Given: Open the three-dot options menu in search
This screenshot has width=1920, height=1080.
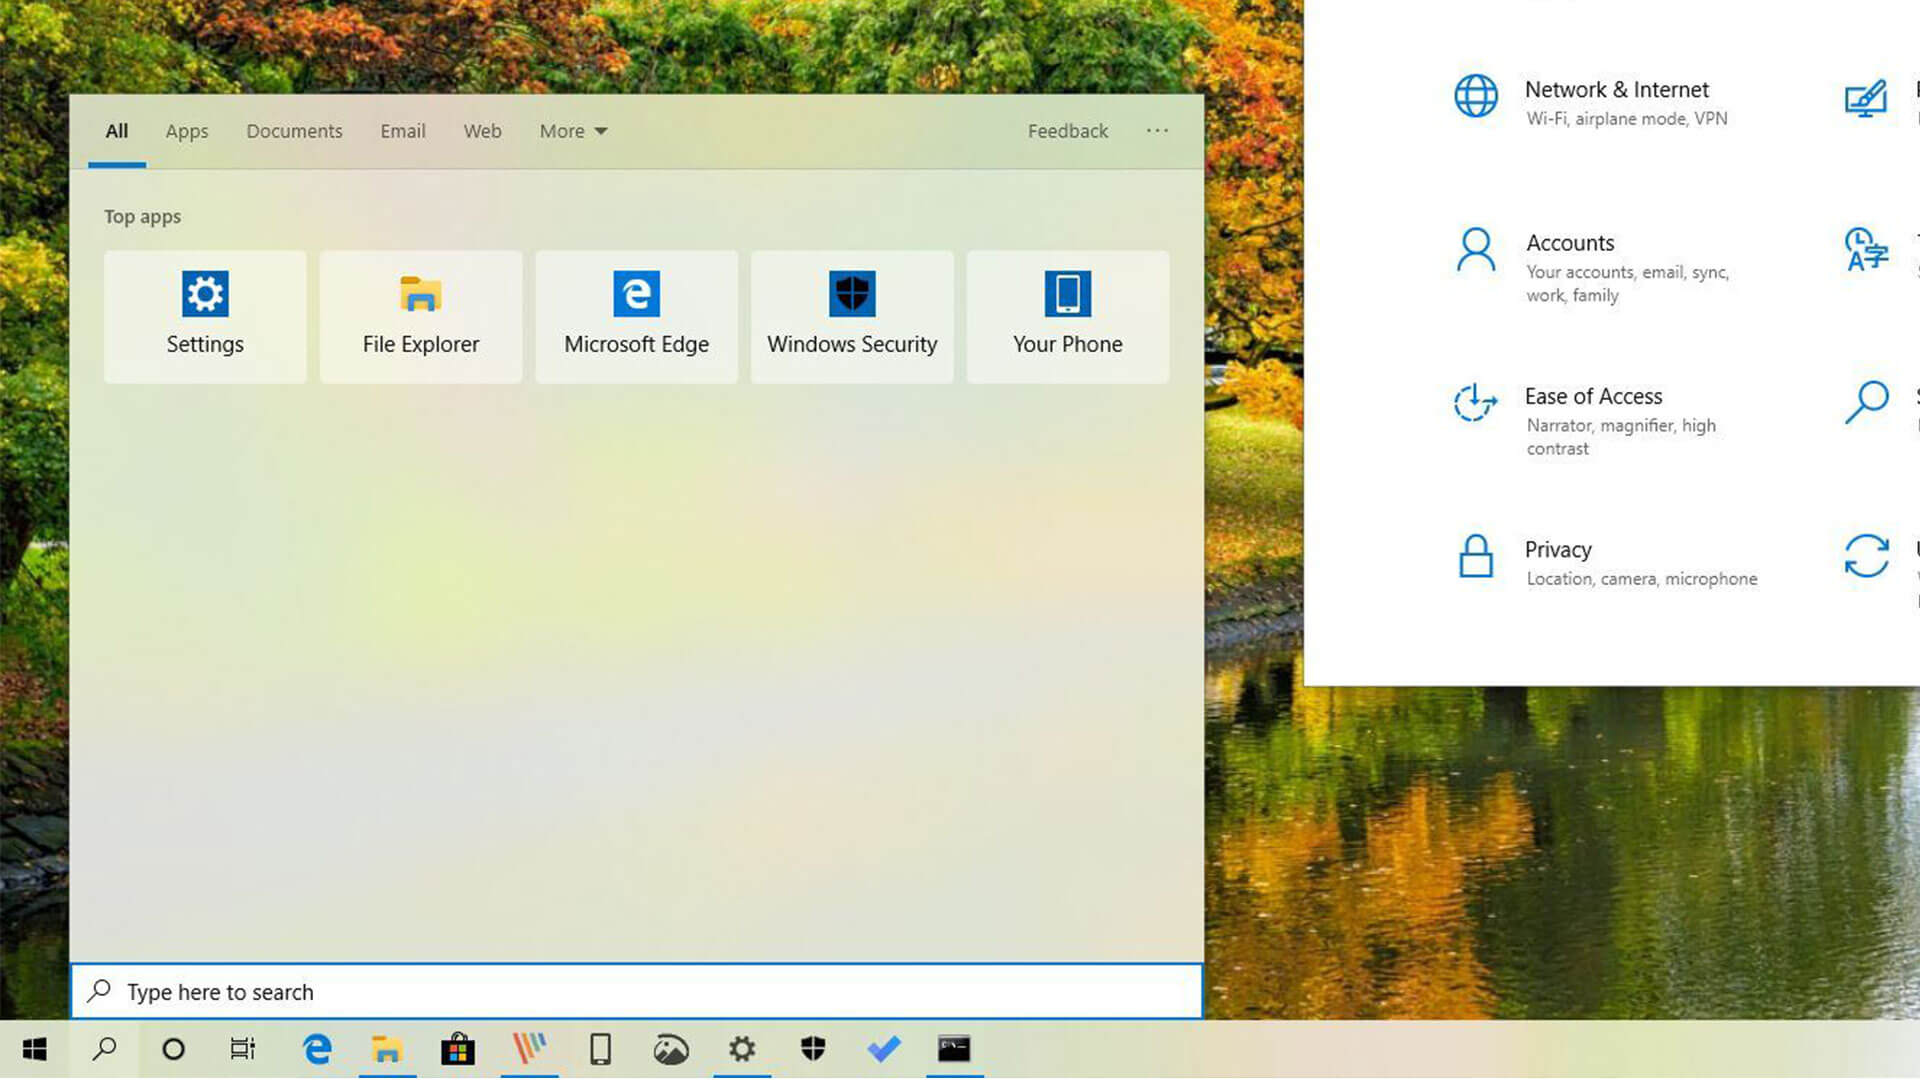Looking at the screenshot, I should (x=1157, y=131).
